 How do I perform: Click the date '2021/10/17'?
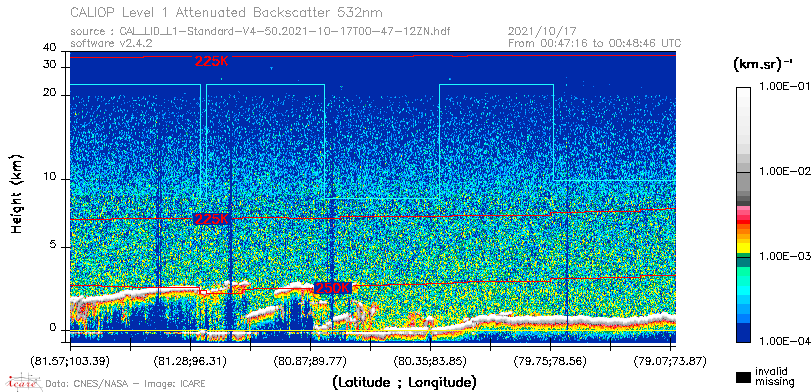pyautogui.click(x=542, y=32)
